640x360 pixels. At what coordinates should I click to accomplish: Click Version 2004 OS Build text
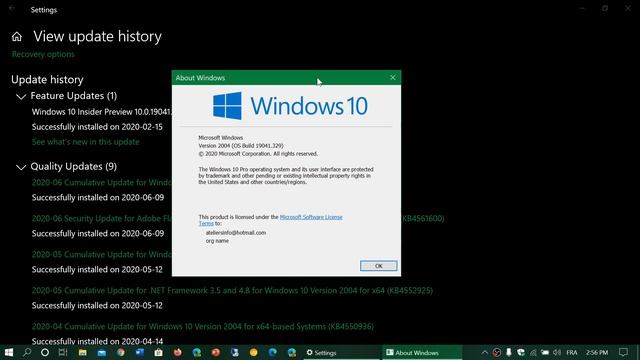point(241,146)
